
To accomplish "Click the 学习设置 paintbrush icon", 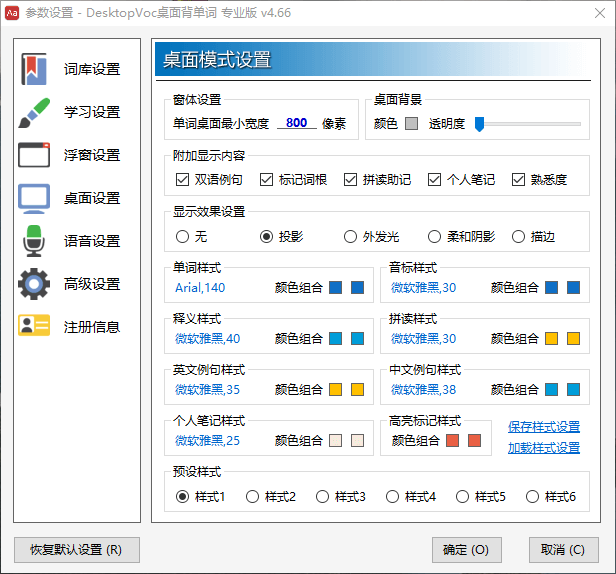I will coord(35,112).
